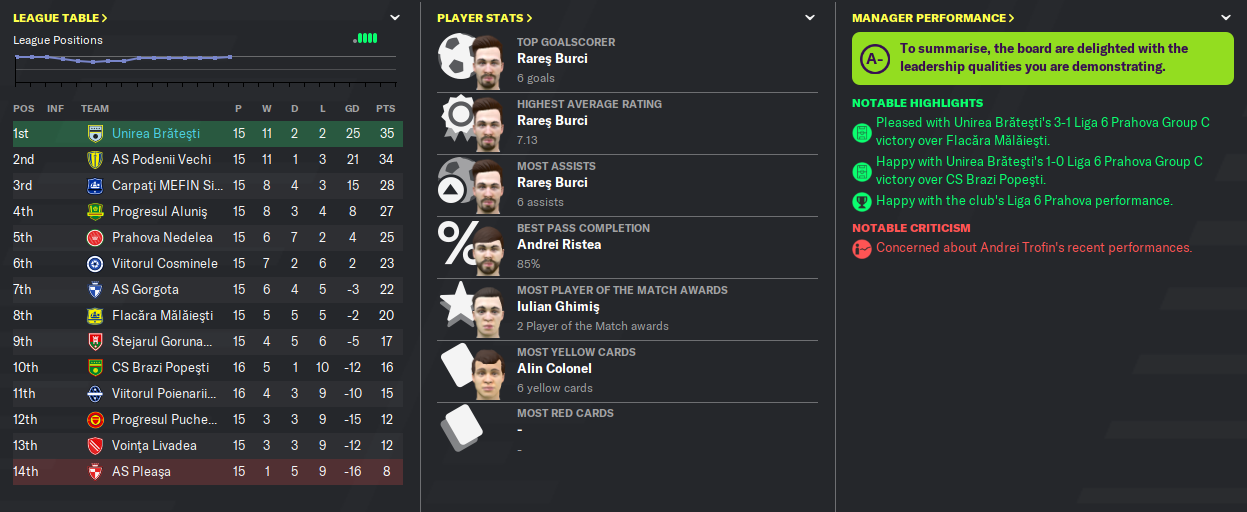Click the Viitorul Cosminele team crest

pos(95,263)
